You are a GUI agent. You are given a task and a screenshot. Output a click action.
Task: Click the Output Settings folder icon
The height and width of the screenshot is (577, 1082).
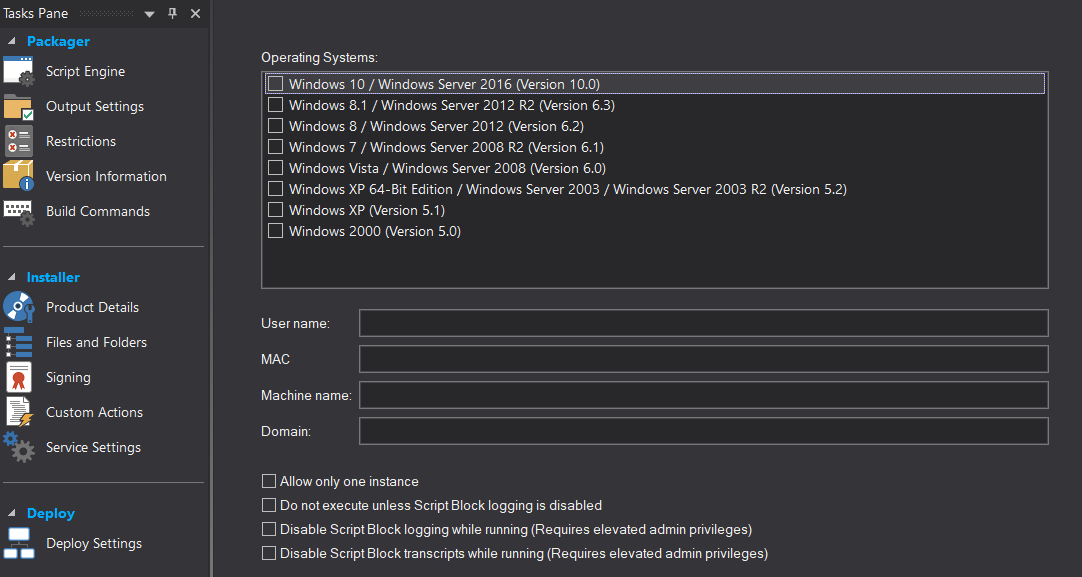point(19,107)
